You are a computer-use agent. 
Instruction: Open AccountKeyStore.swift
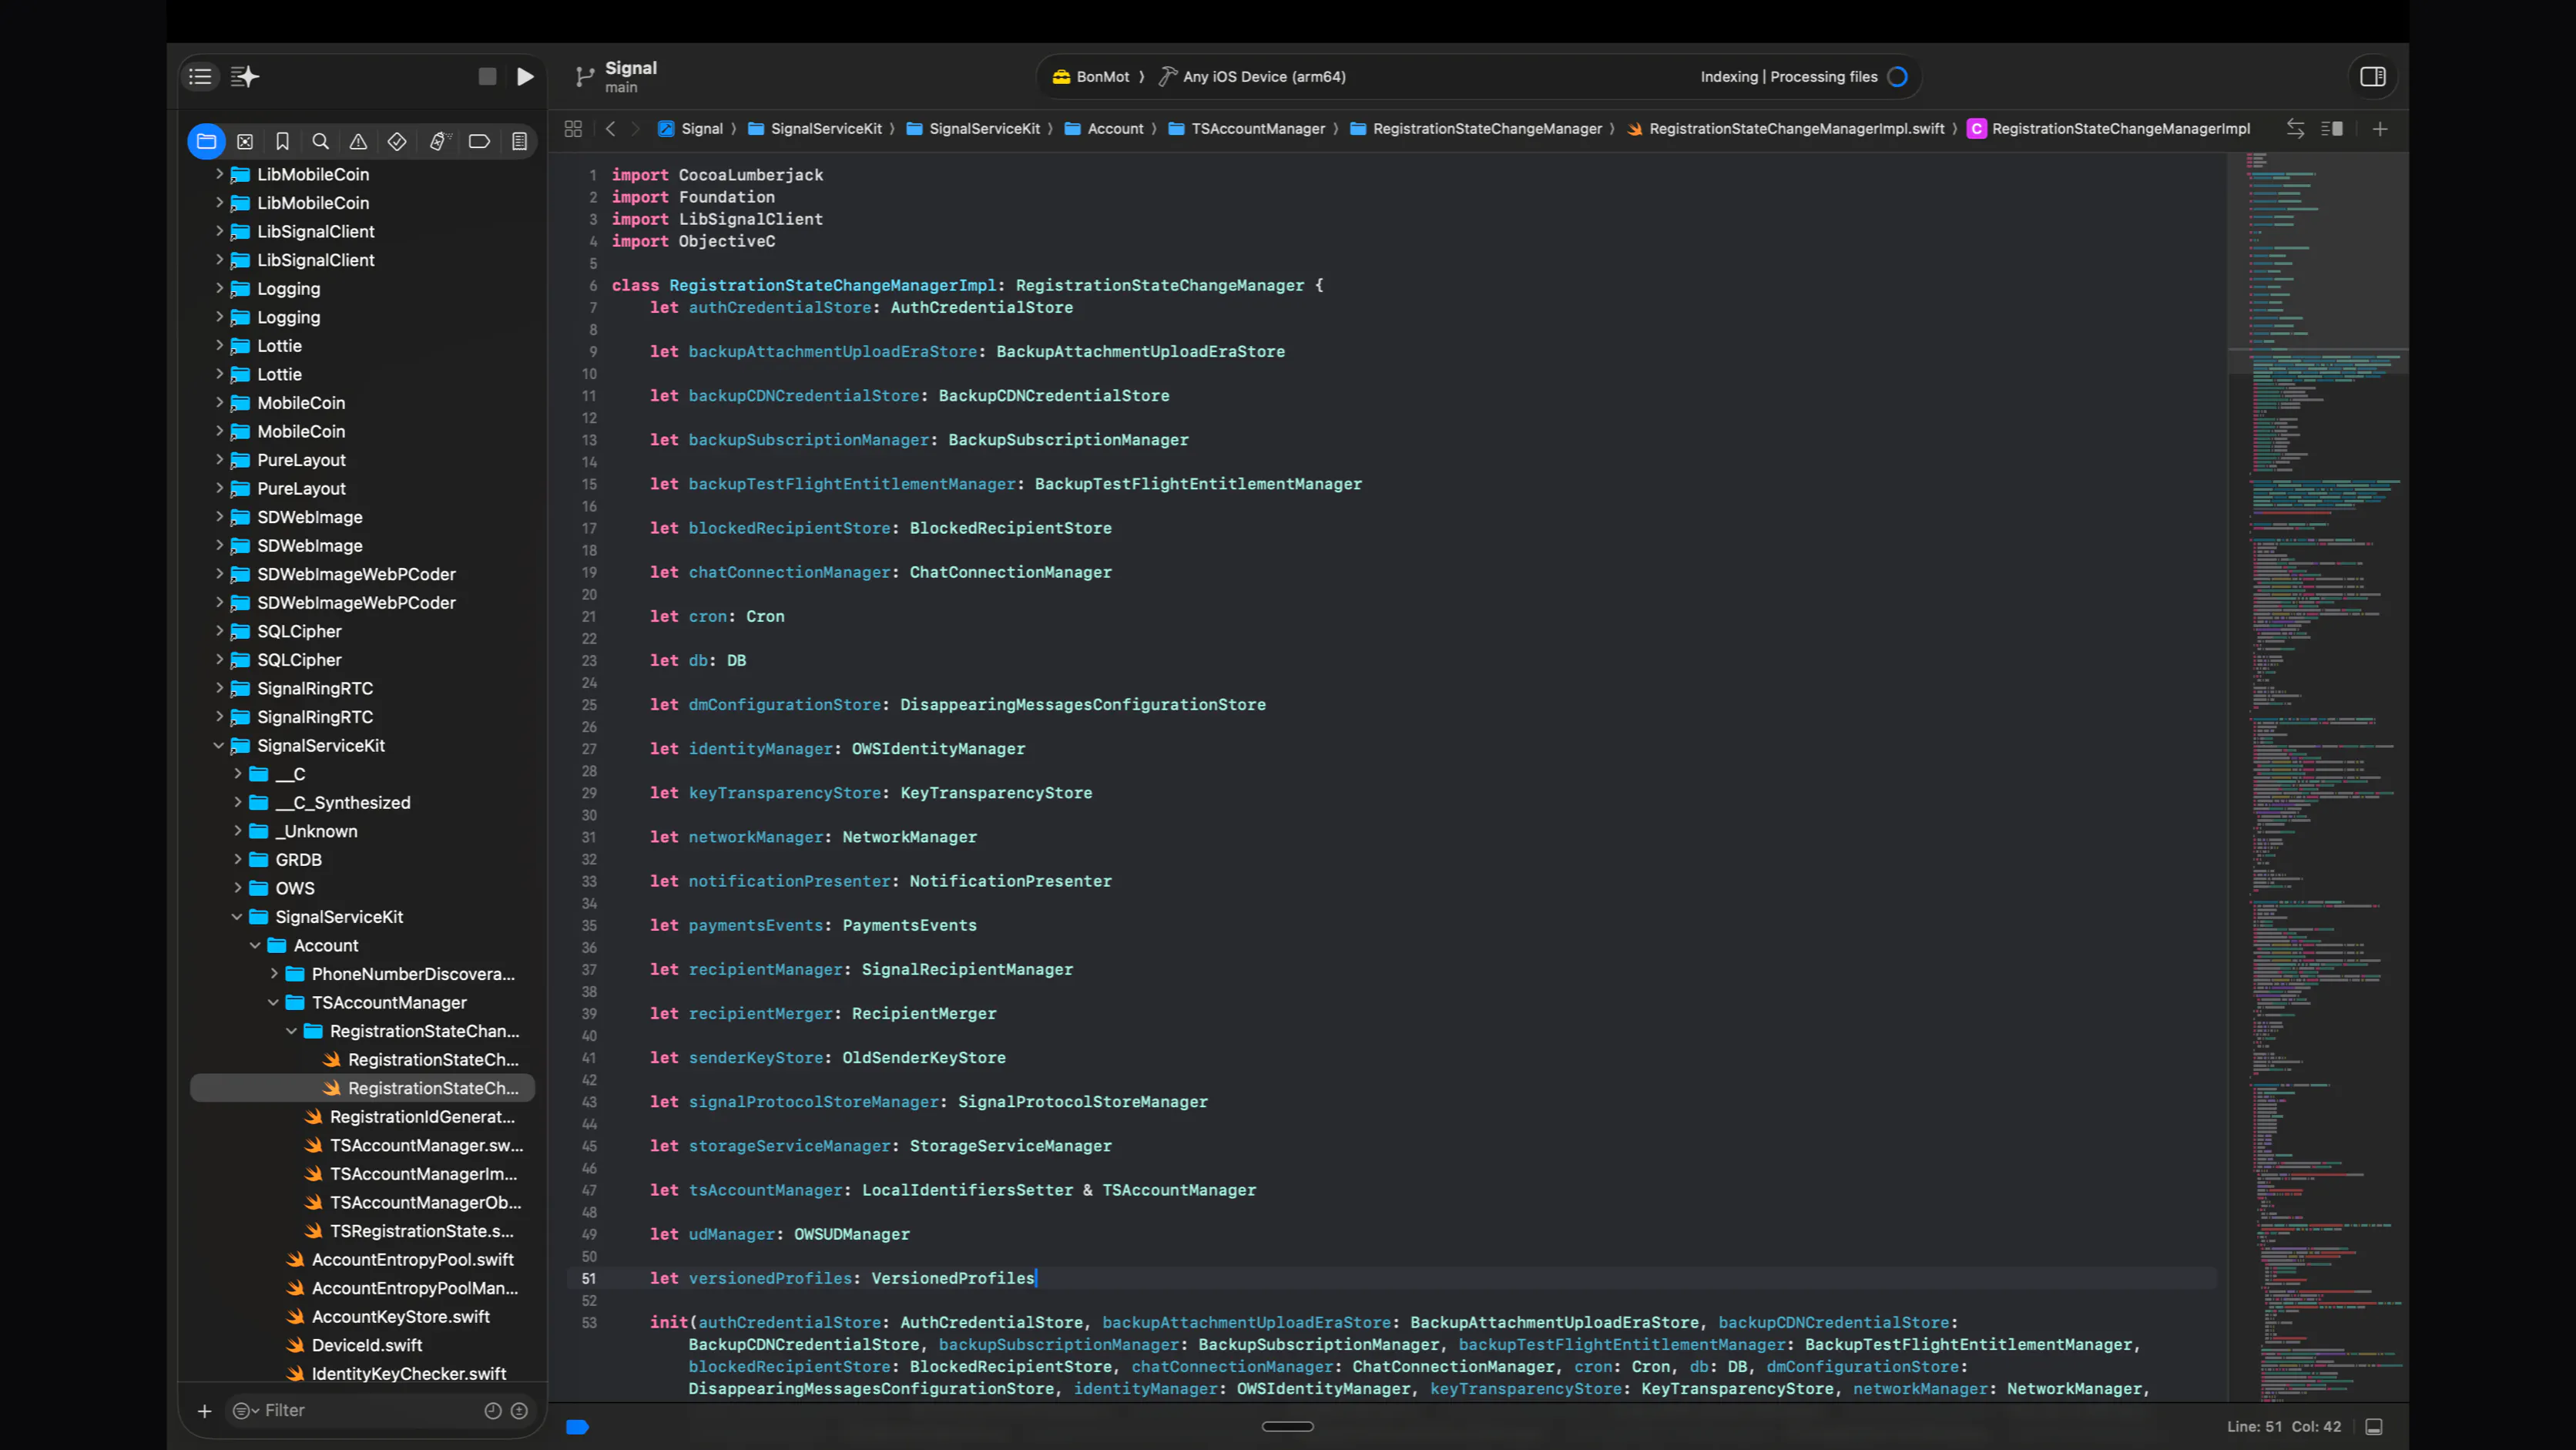tap(388, 1317)
